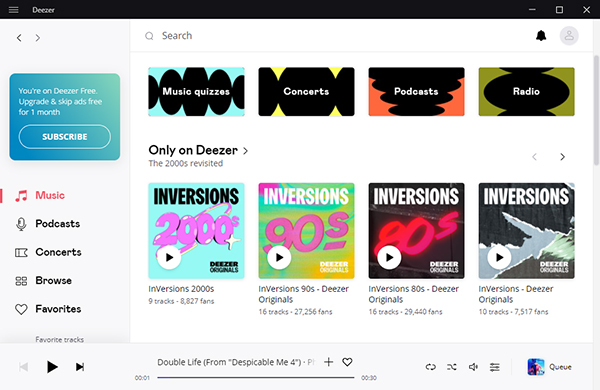Select Music in the sidebar

coord(50,195)
